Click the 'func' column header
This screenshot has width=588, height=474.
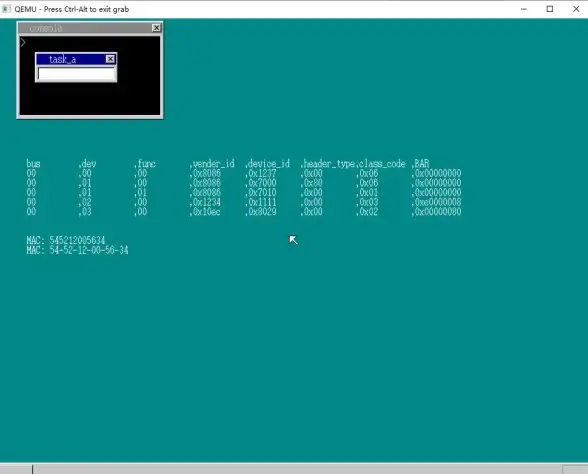147,164
